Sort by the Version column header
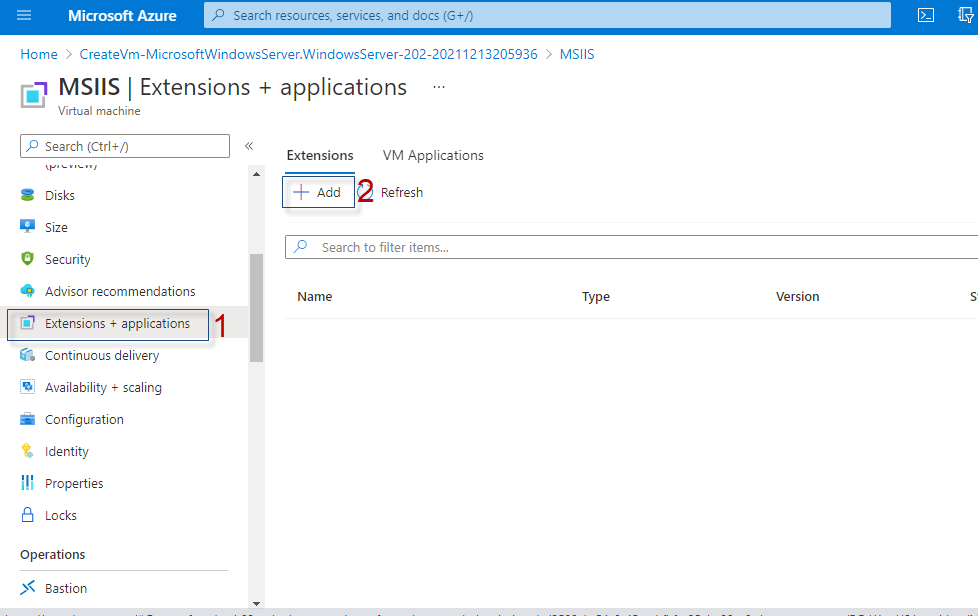This screenshot has height=616, width=978. pos(797,297)
